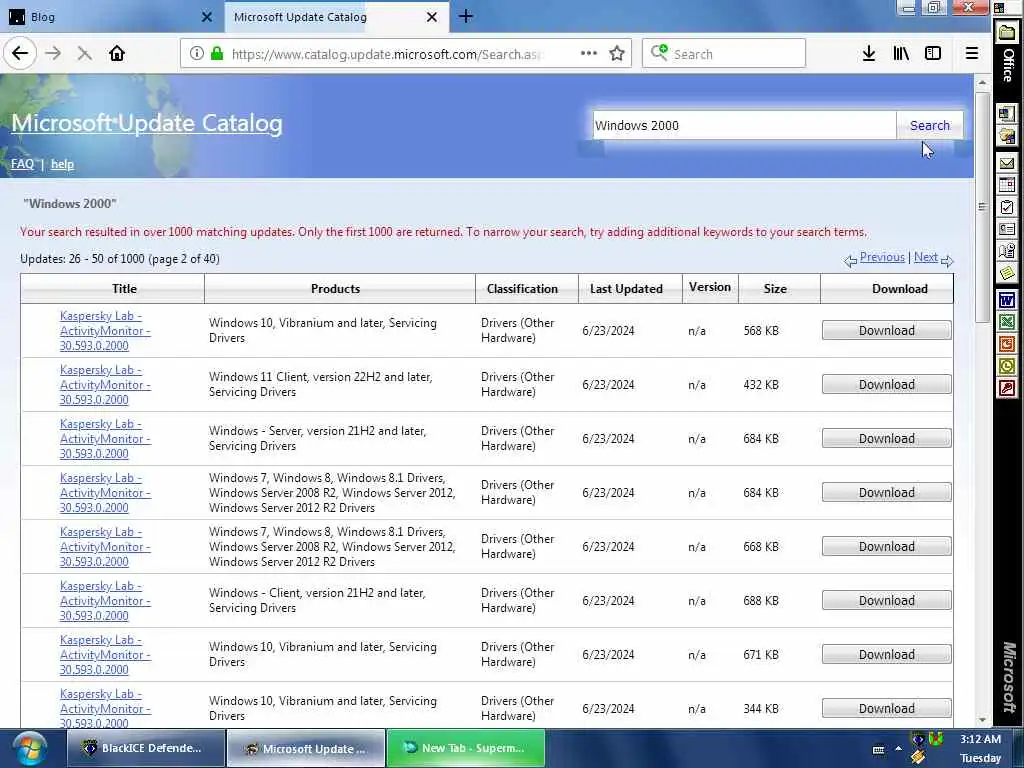Viewport: 1024px width, 768px height.
Task: Close the Blog tab
Action: [x=206, y=17]
